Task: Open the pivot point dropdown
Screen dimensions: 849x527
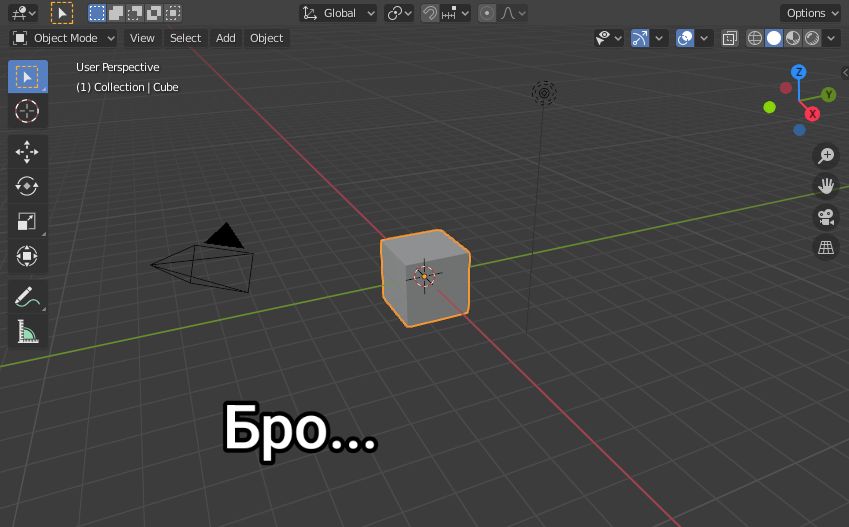Action: pyautogui.click(x=399, y=13)
